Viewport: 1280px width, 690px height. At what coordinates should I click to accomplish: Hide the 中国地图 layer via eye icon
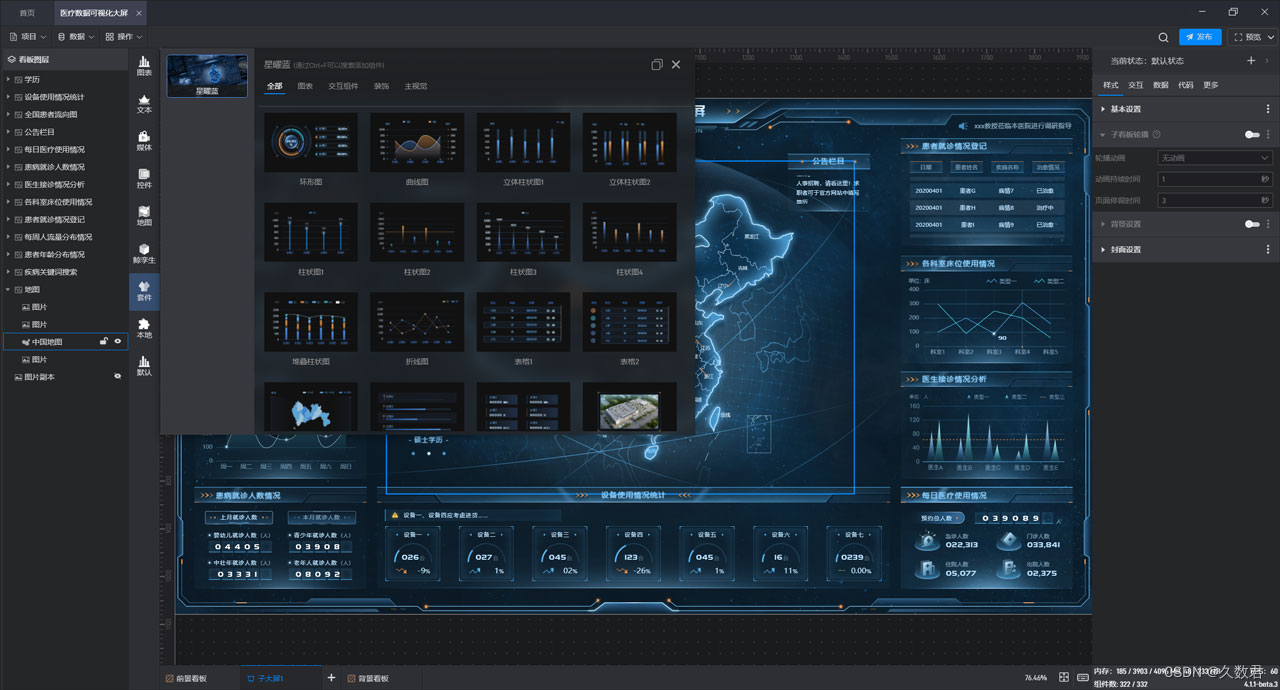pos(118,342)
